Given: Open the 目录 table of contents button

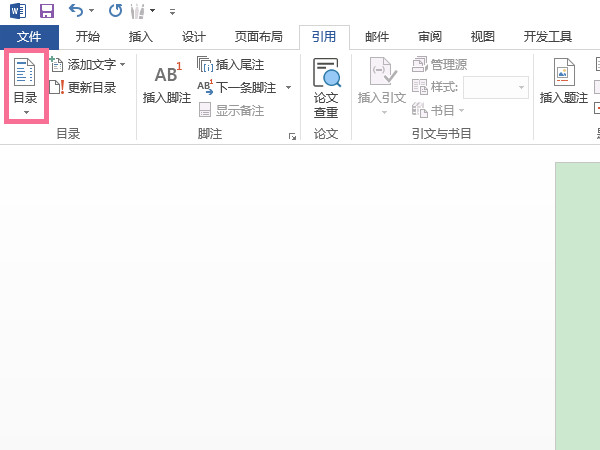Looking at the screenshot, I should point(26,86).
